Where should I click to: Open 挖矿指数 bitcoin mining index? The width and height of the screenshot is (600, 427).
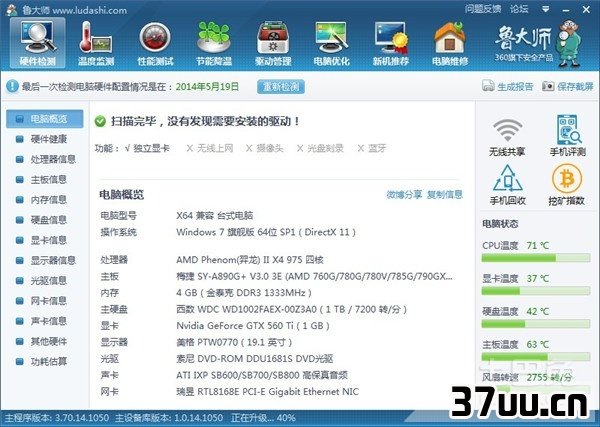(567, 185)
